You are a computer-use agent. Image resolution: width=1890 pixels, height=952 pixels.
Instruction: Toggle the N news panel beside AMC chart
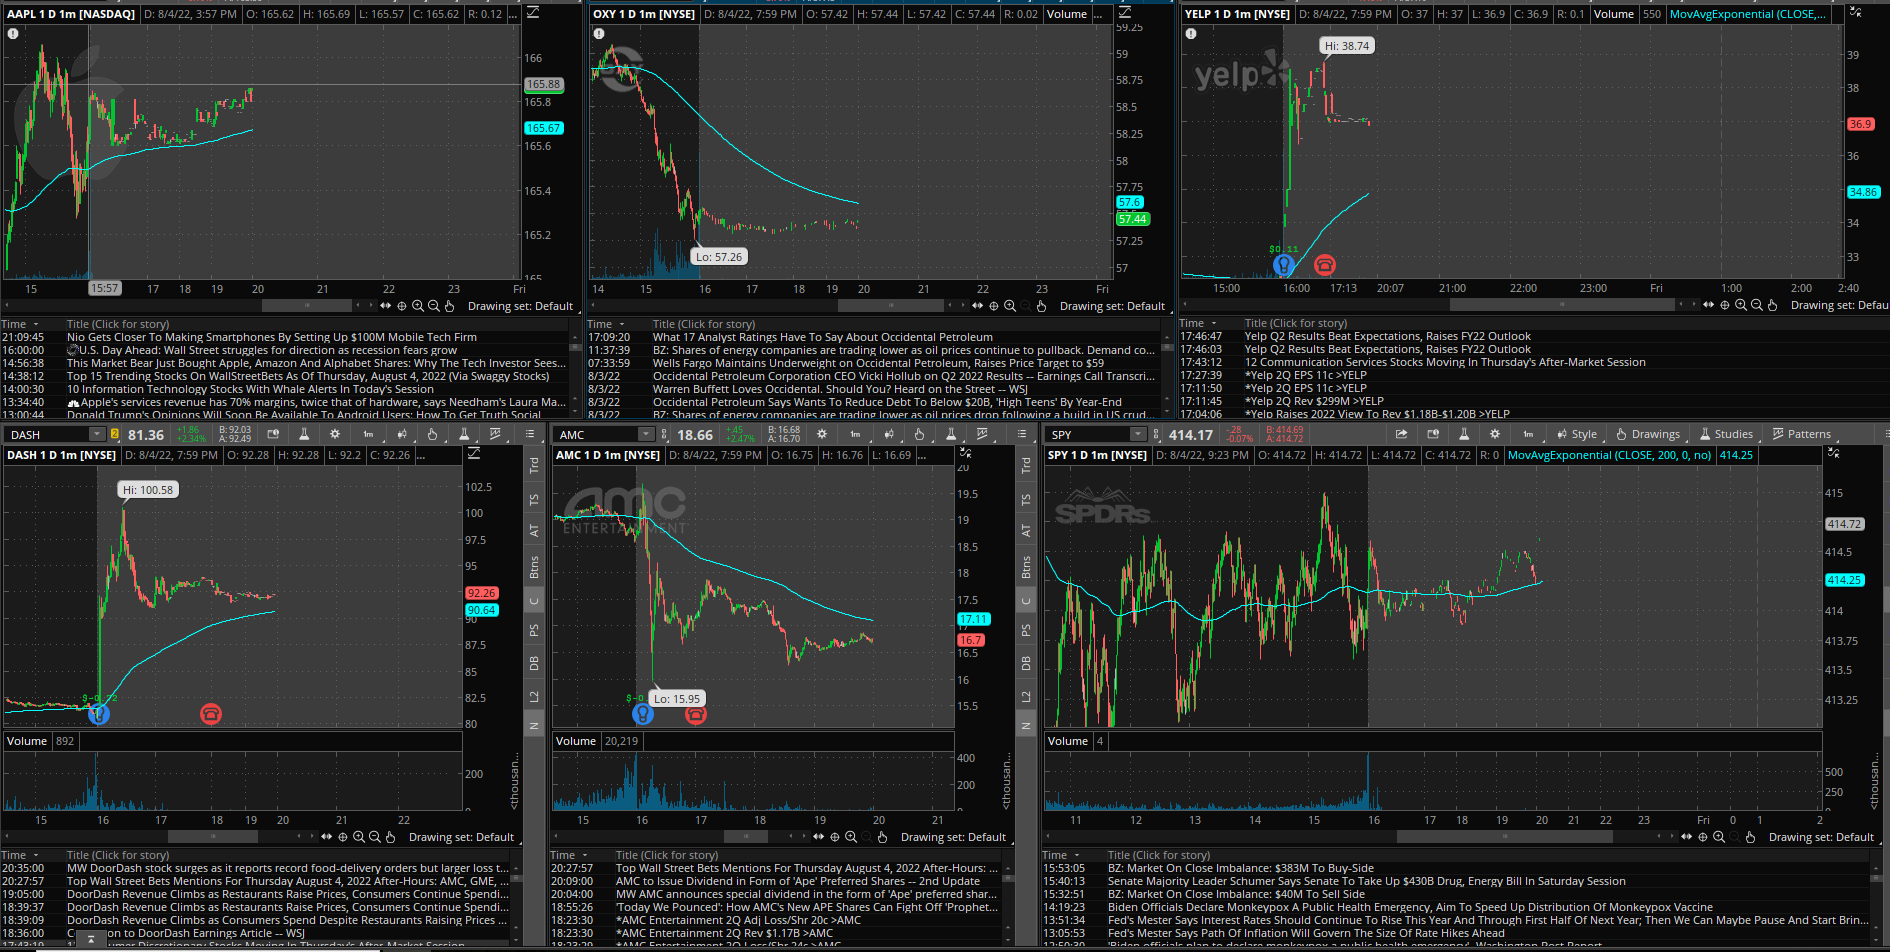pyautogui.click(x=1026, y=726)
